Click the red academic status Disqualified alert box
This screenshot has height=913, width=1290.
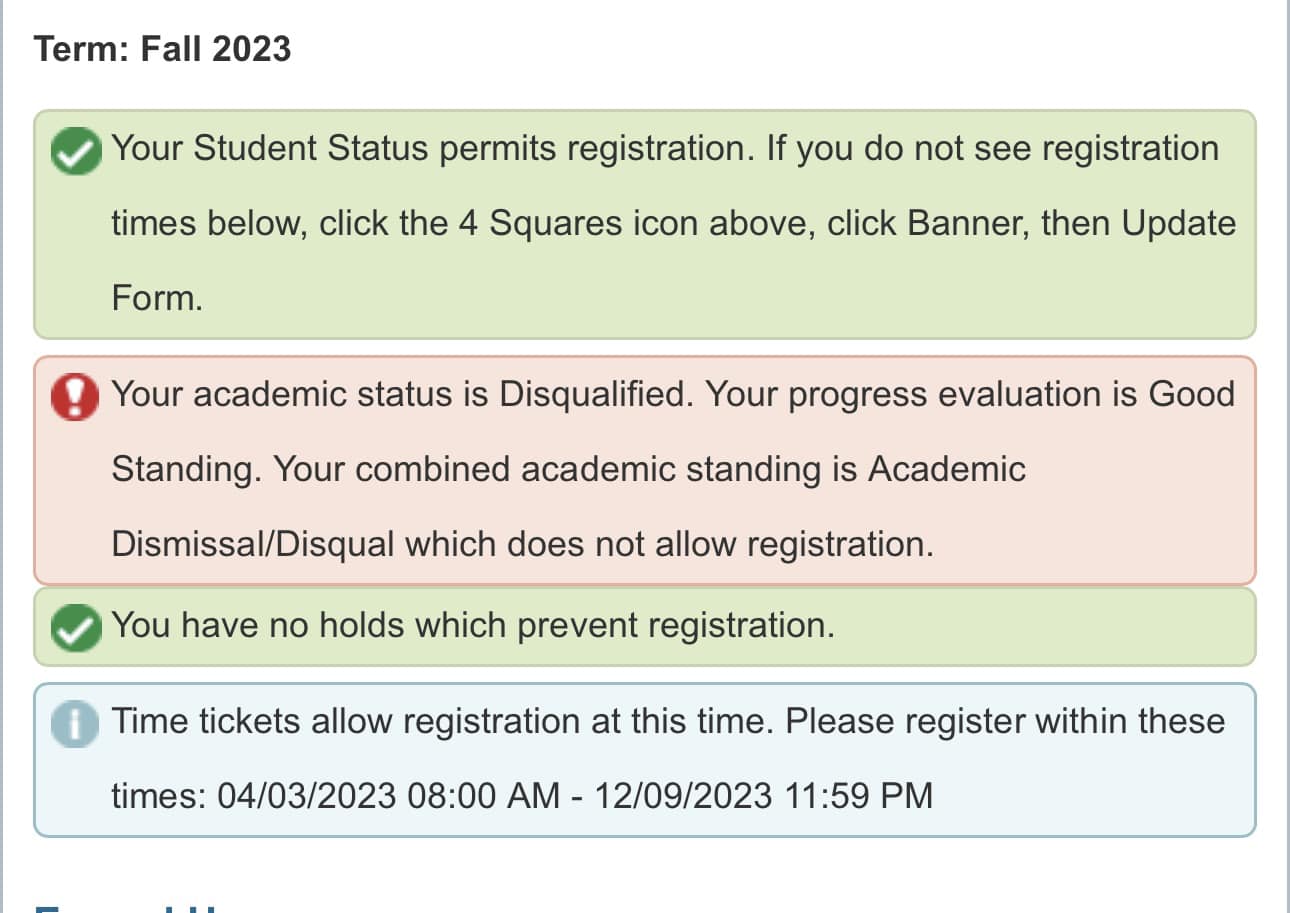point(644,470)
